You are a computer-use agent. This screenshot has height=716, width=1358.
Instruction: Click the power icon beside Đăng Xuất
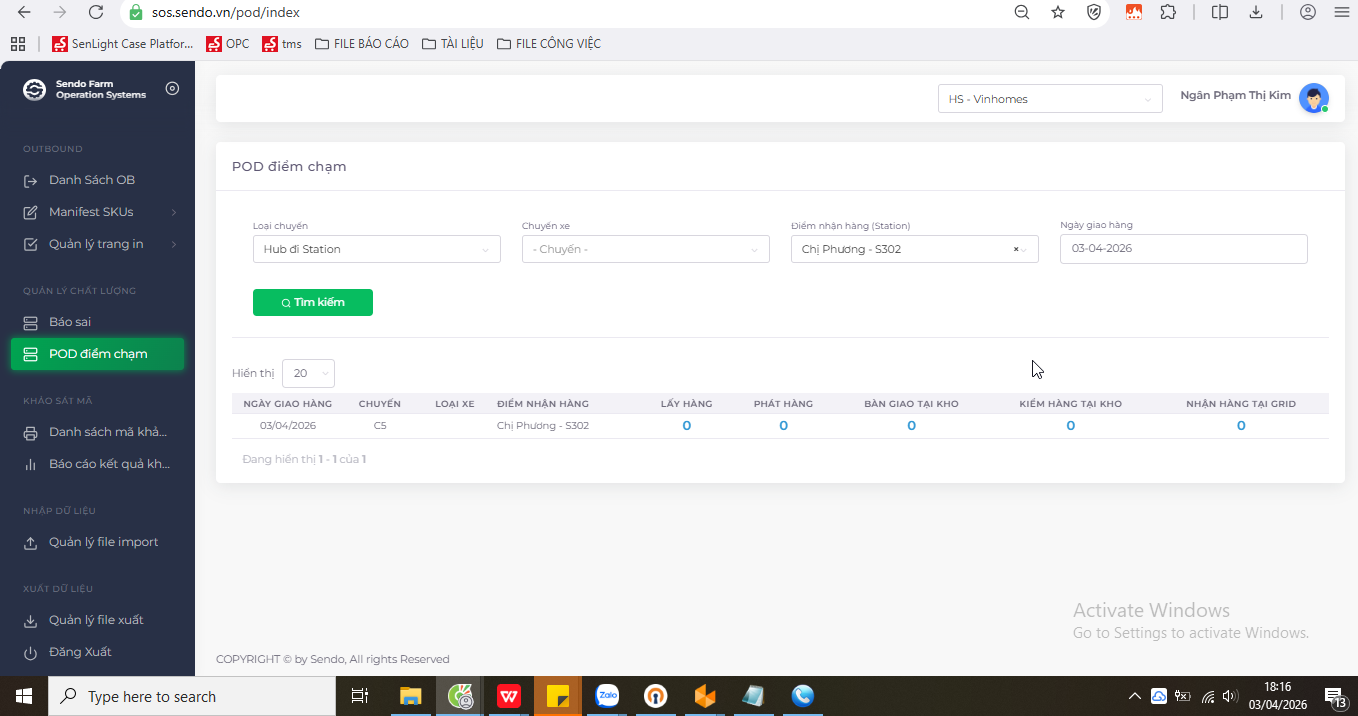30,652
